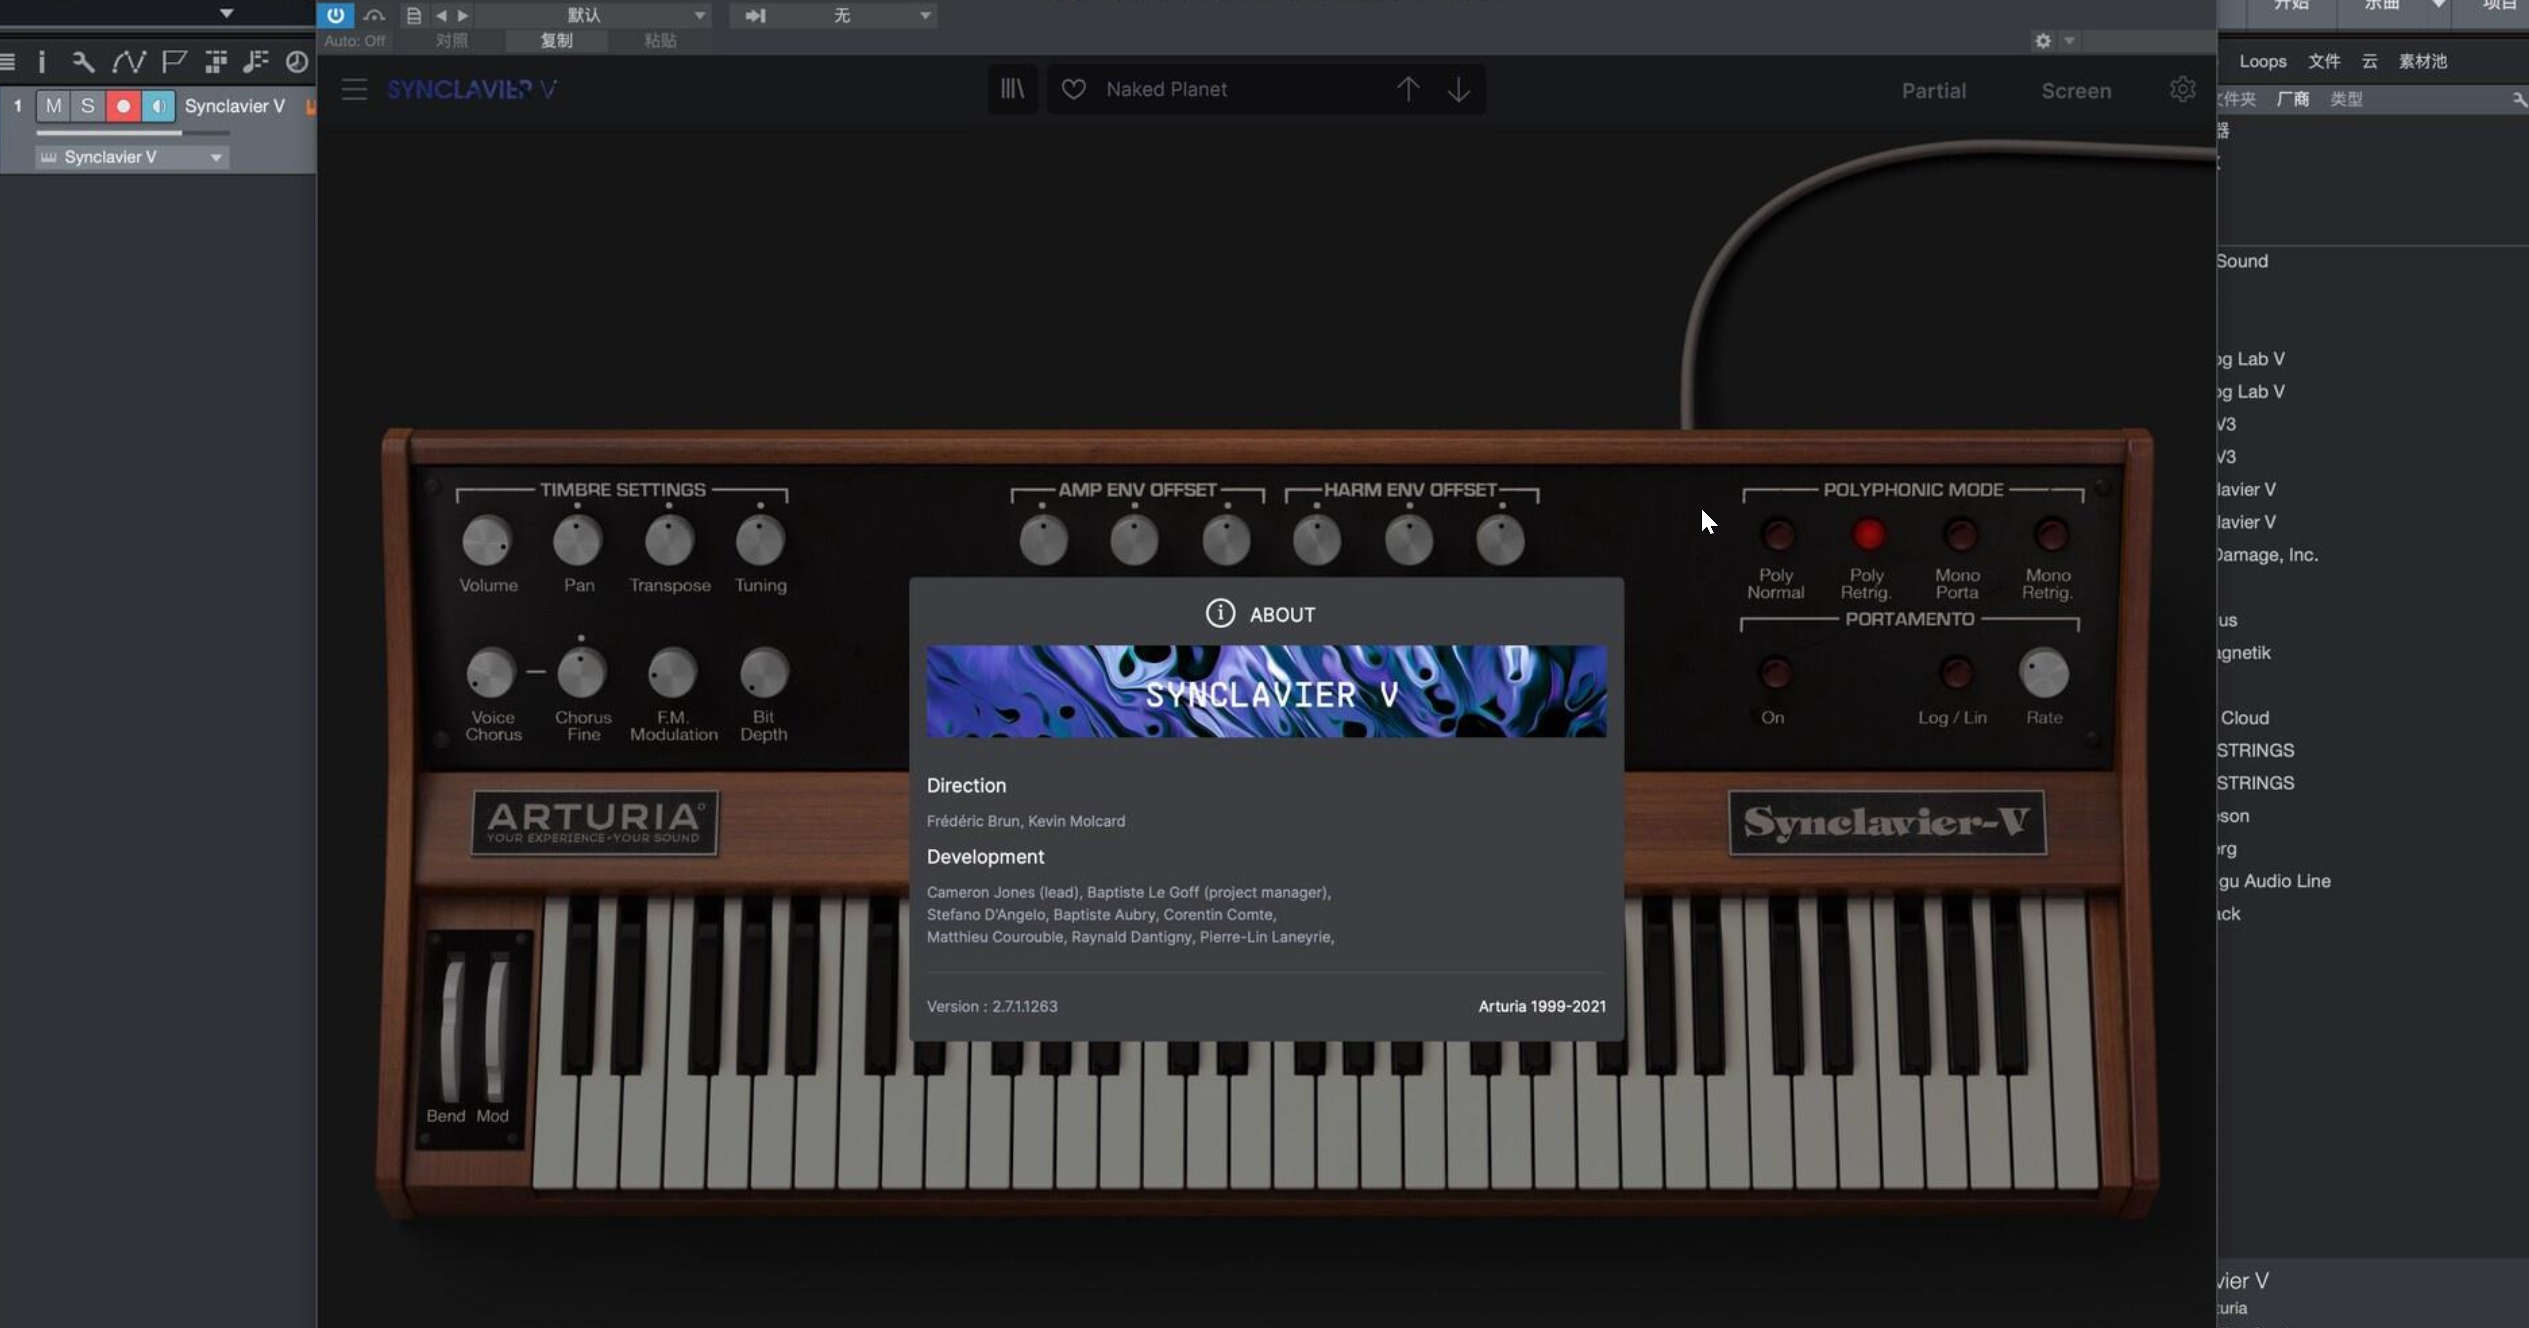Viewport: 2529px width, 1328px height.
Task: Toggle the plugin power bypass button
Action: [x=335, y=15]
